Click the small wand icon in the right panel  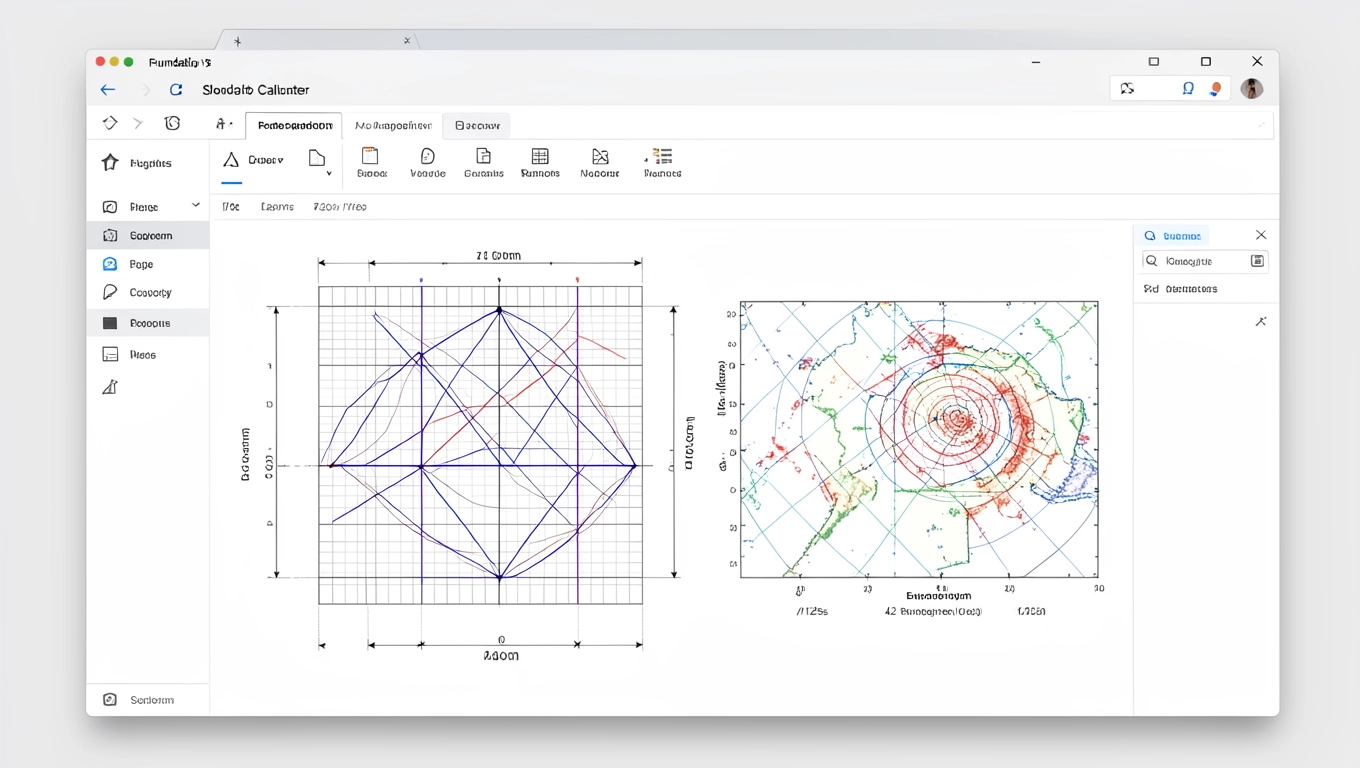tap(1260, 322)
